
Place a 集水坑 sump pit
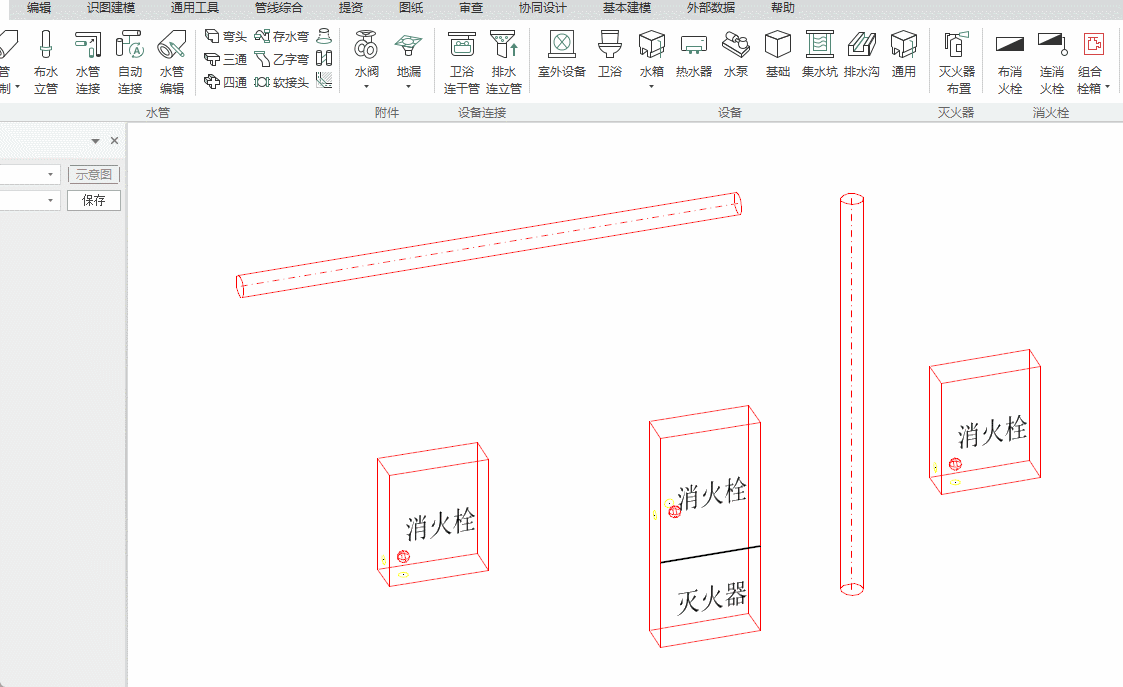point(819,55)
